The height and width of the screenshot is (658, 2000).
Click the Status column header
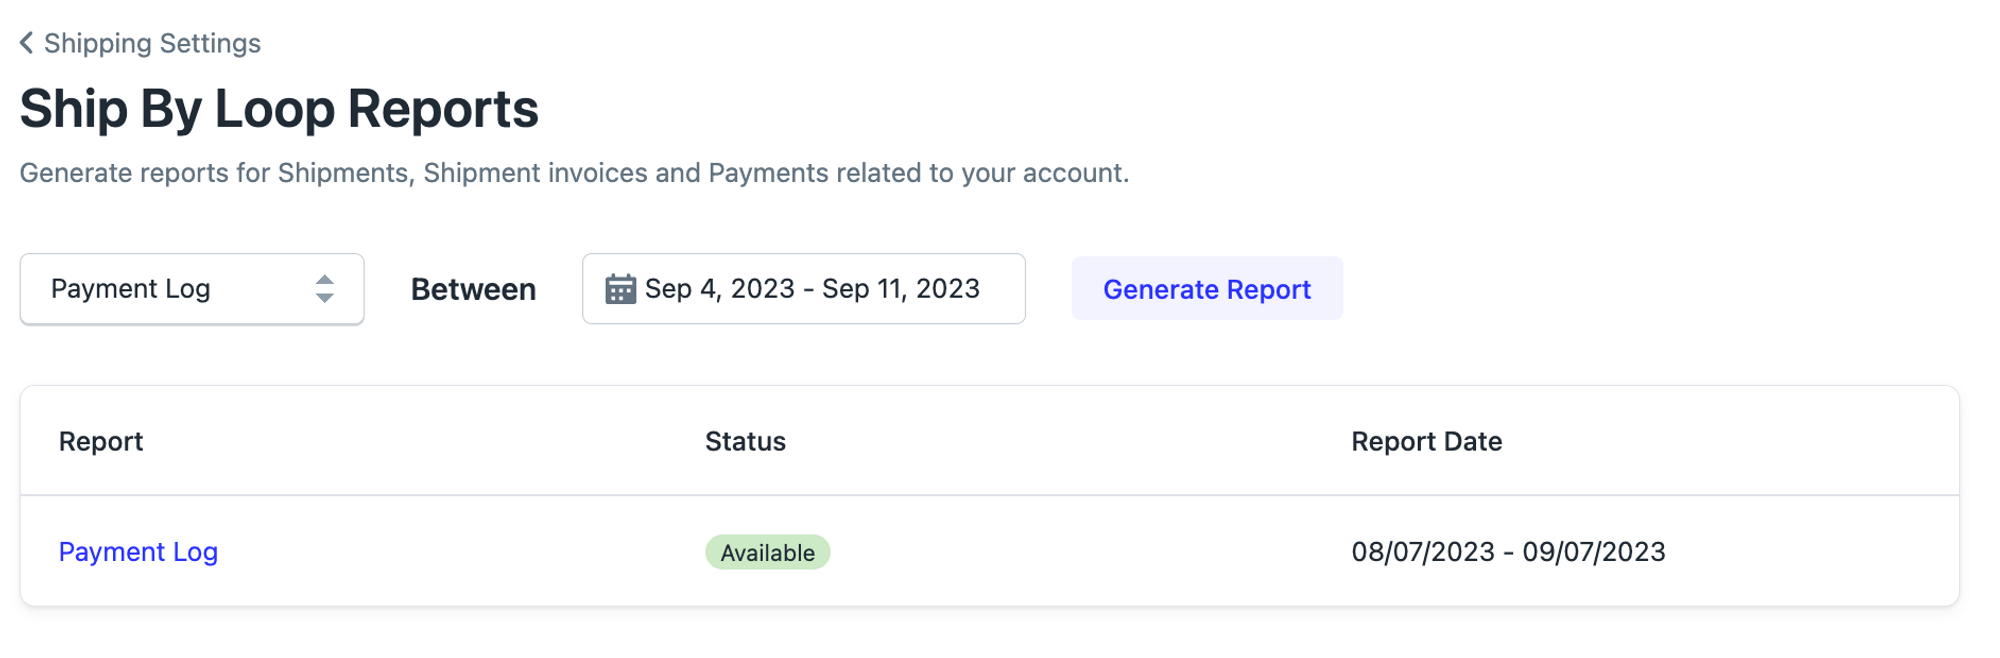(x=745, y=441)
